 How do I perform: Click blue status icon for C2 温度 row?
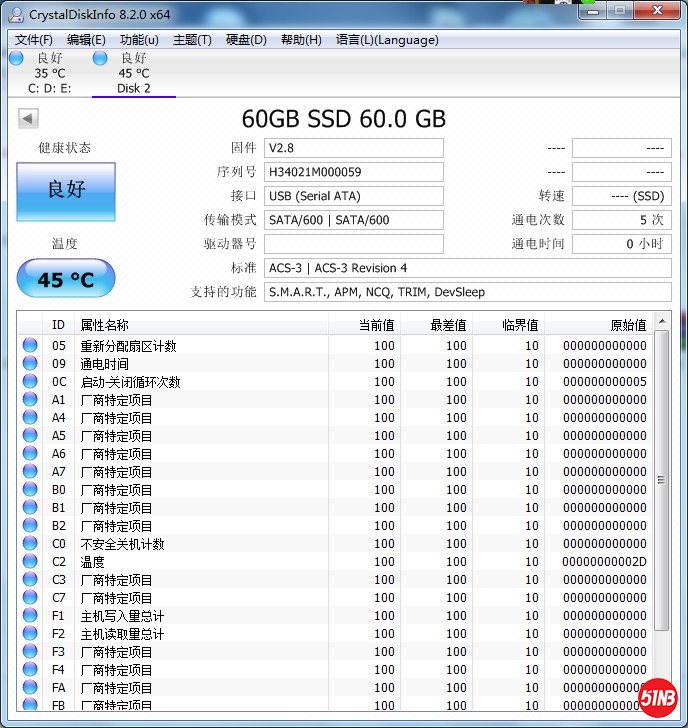click(30, 562)
